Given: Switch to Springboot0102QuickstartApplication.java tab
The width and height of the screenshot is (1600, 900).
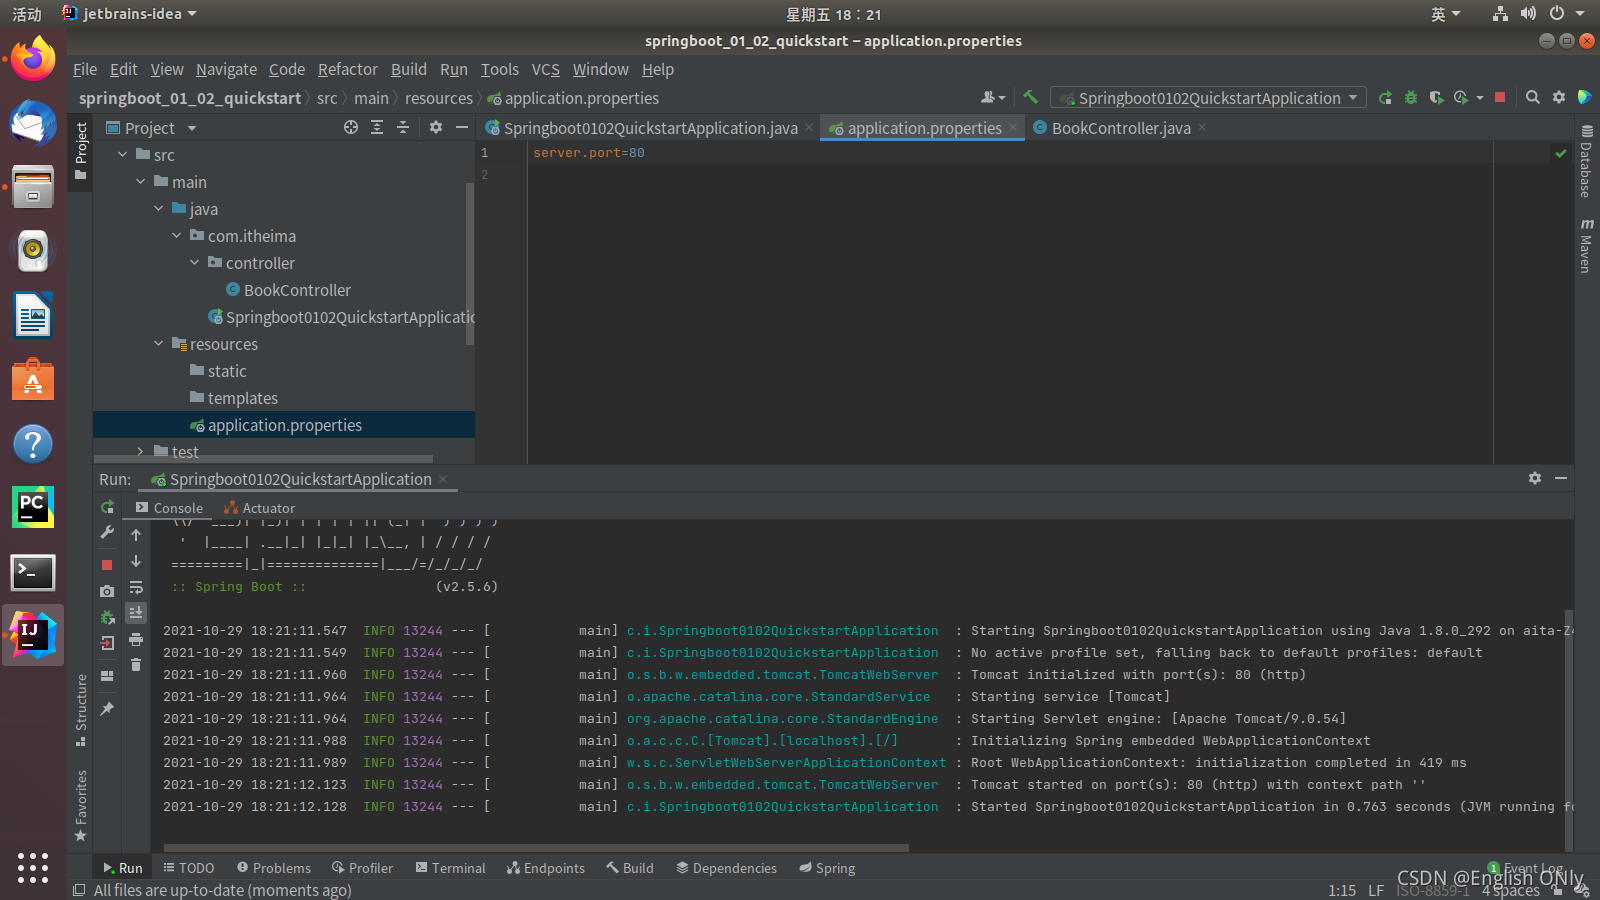Looking at the screenshot, I should [650, 128].
